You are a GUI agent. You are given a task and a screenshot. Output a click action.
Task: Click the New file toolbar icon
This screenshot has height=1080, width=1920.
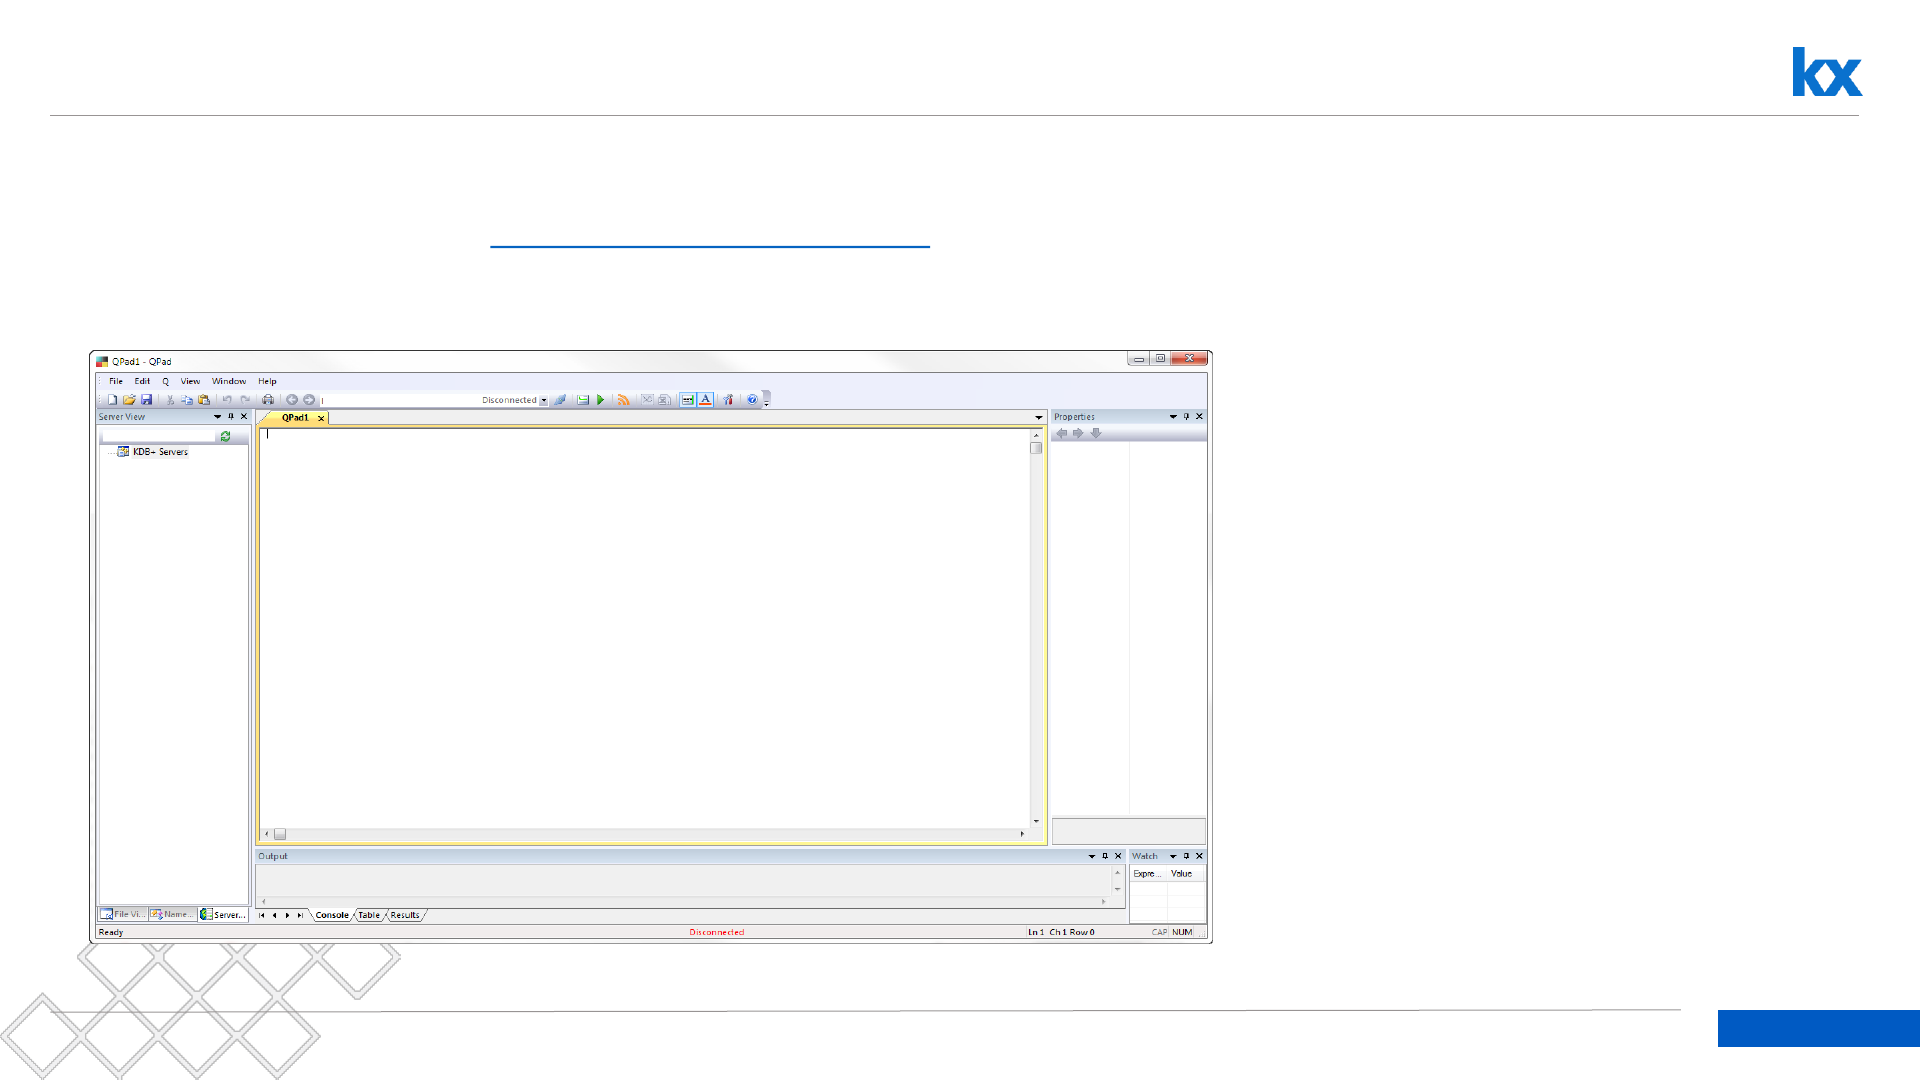[112, 400]
